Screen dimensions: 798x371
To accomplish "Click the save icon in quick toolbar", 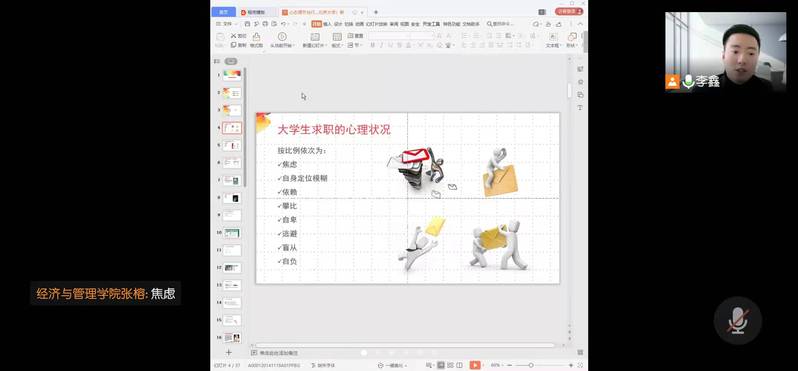I will point(247,24).
